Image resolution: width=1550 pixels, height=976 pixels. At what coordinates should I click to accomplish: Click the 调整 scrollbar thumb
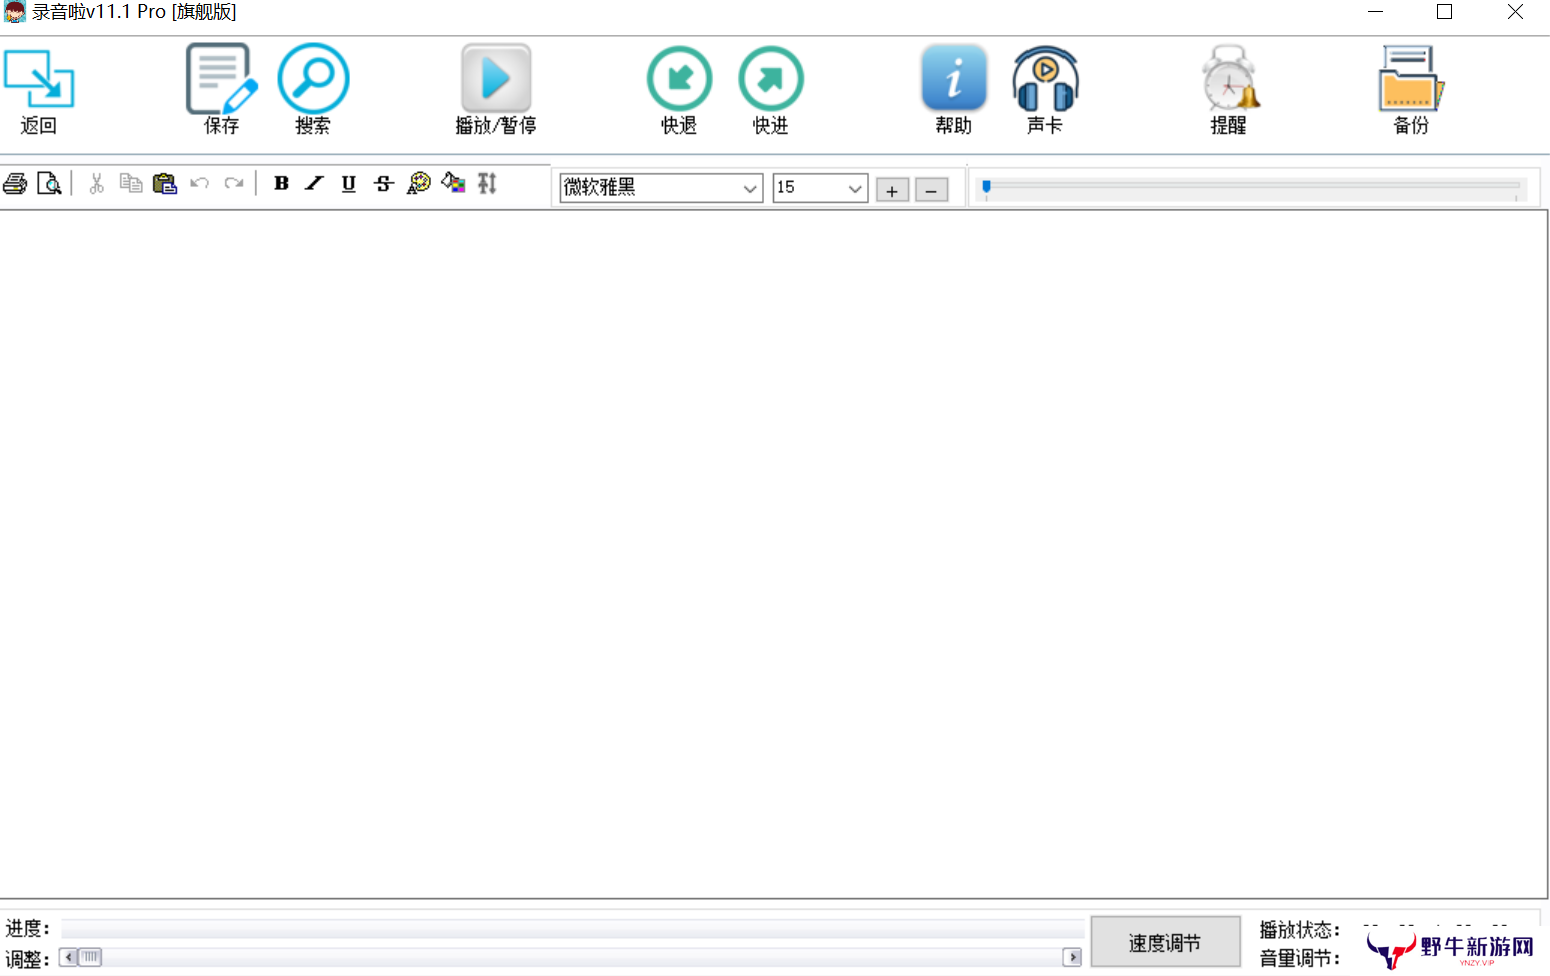click(x=90, y=958)
